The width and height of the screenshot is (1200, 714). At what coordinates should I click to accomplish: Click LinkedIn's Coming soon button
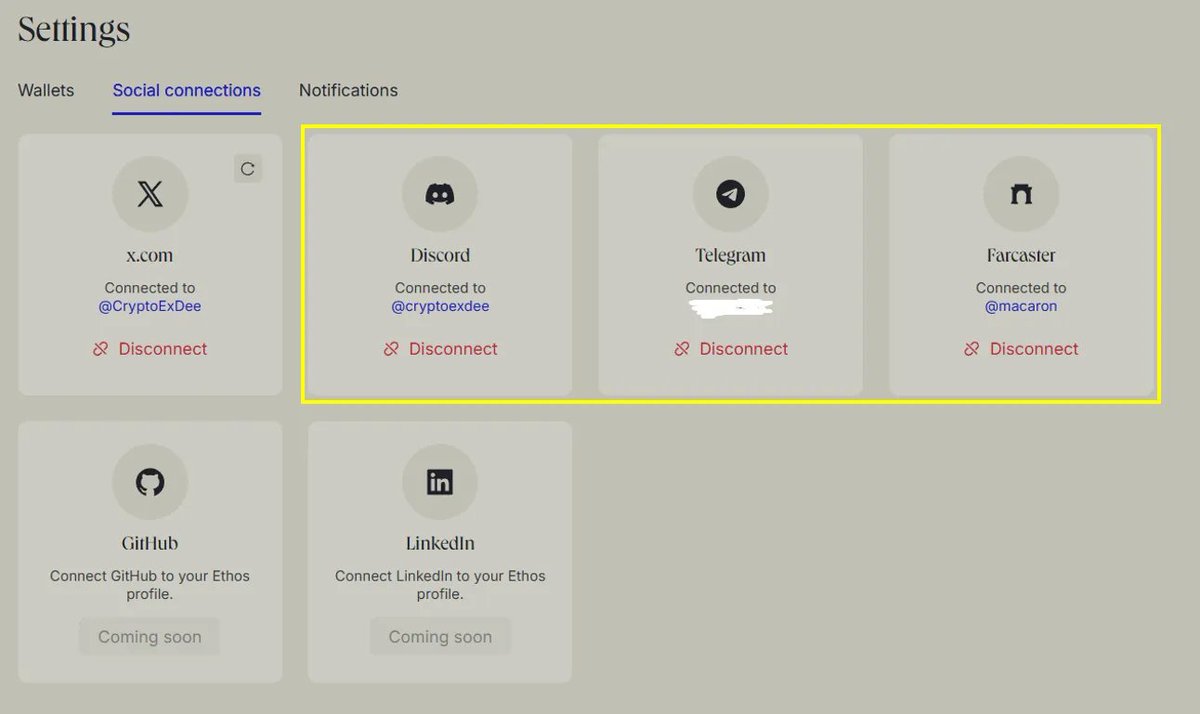pos(440,637)
